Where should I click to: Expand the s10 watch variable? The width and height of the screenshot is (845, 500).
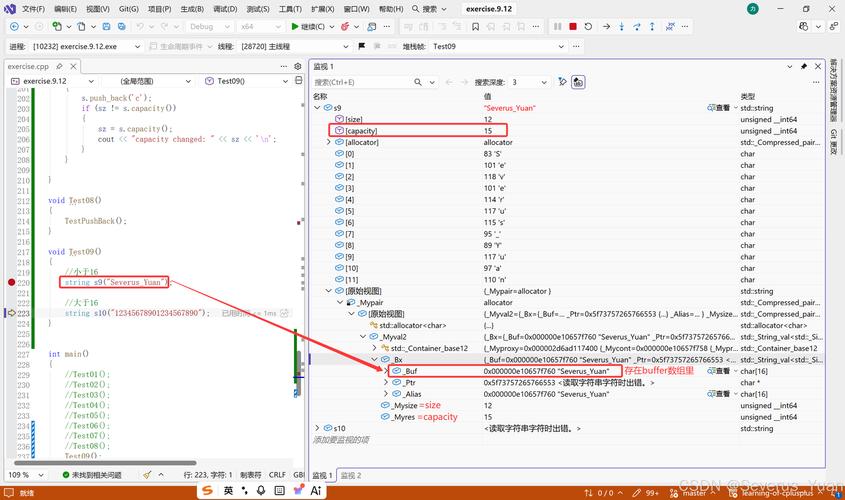[x=317, y=428]
